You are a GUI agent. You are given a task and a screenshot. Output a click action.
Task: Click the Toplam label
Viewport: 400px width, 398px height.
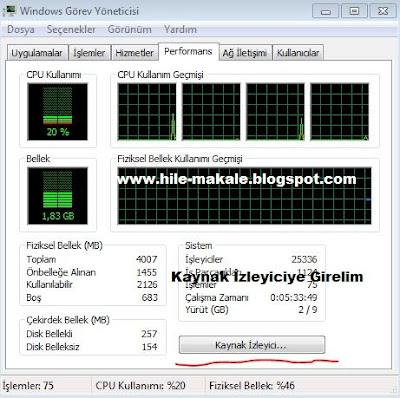pyautogui.click(x=41, y=259)
